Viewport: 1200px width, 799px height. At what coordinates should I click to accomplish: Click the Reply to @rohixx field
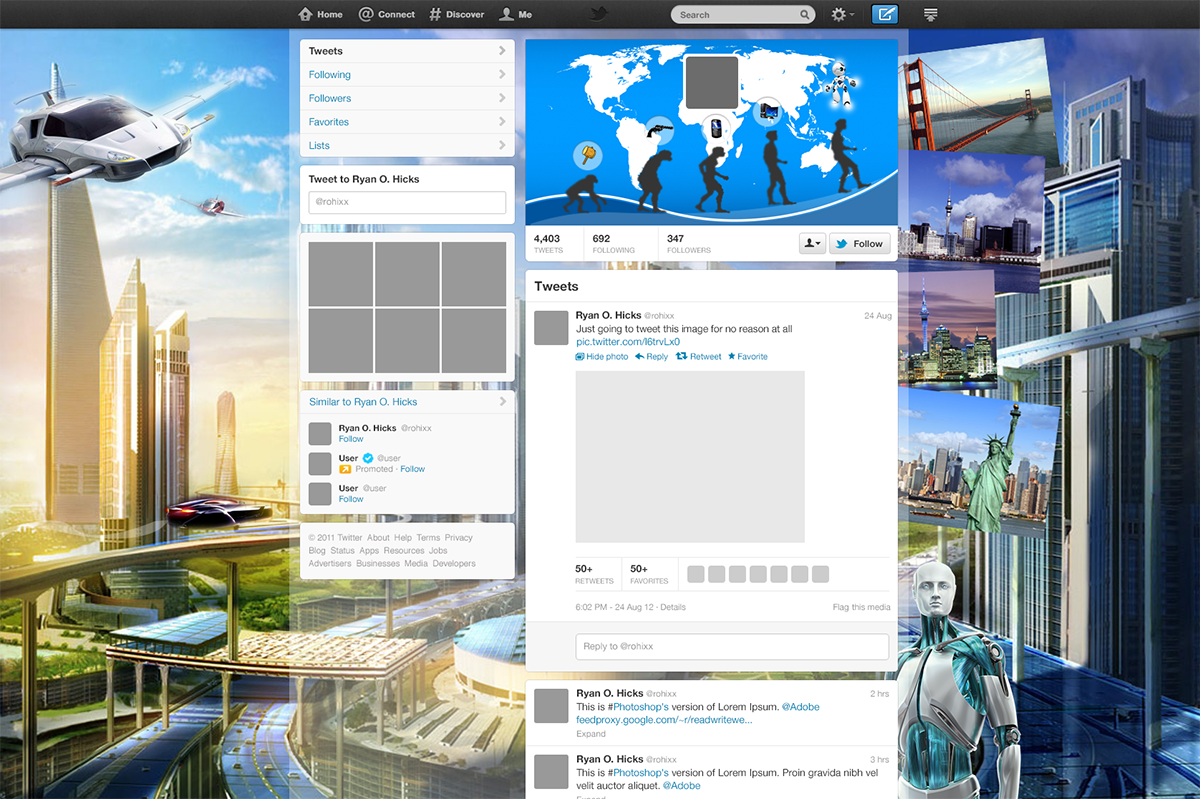(732, 647)
